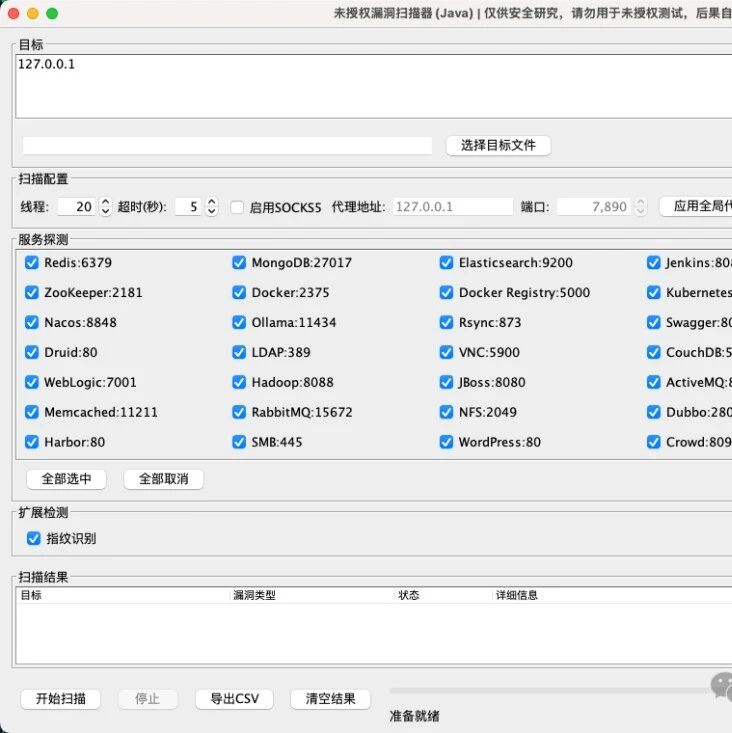732x733 pixels.
Task: Sort by 目标 column header
Action: (x=123, y=595)
